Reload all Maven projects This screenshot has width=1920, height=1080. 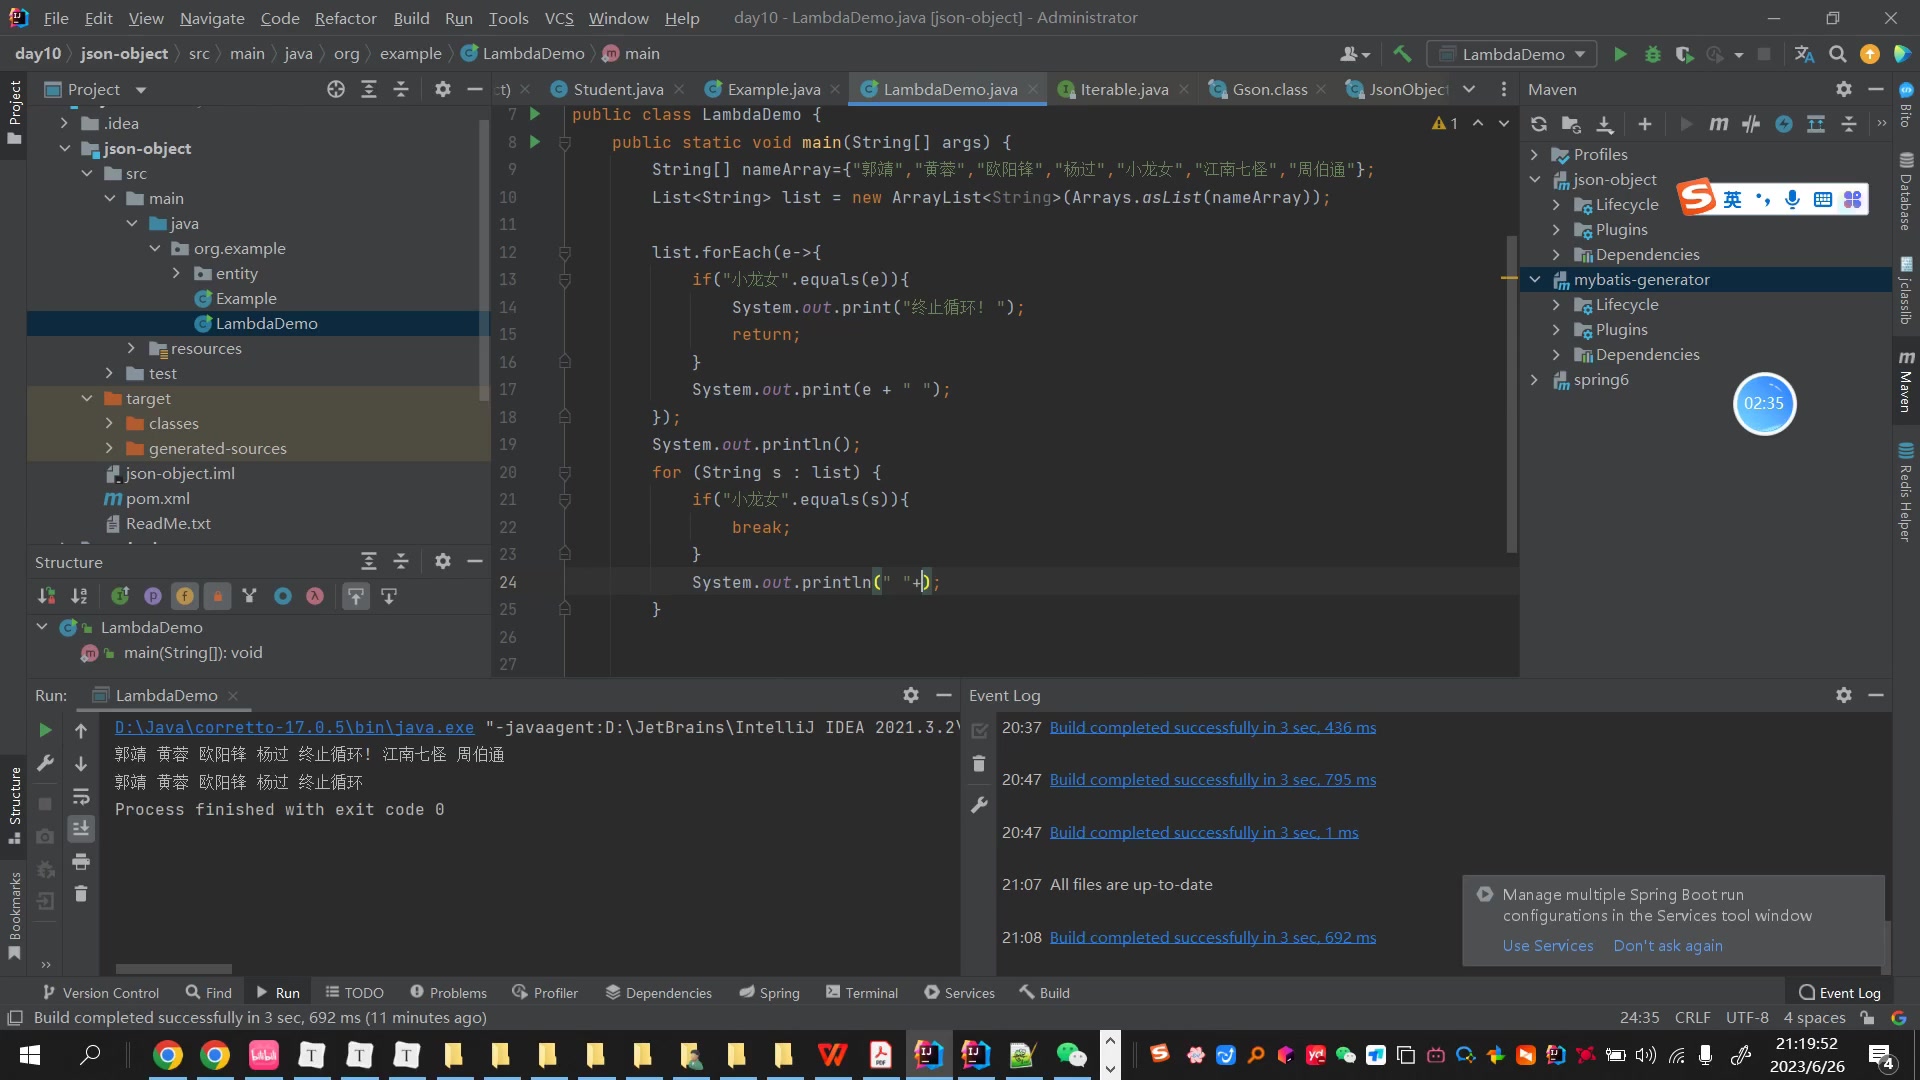[1539, 124]
